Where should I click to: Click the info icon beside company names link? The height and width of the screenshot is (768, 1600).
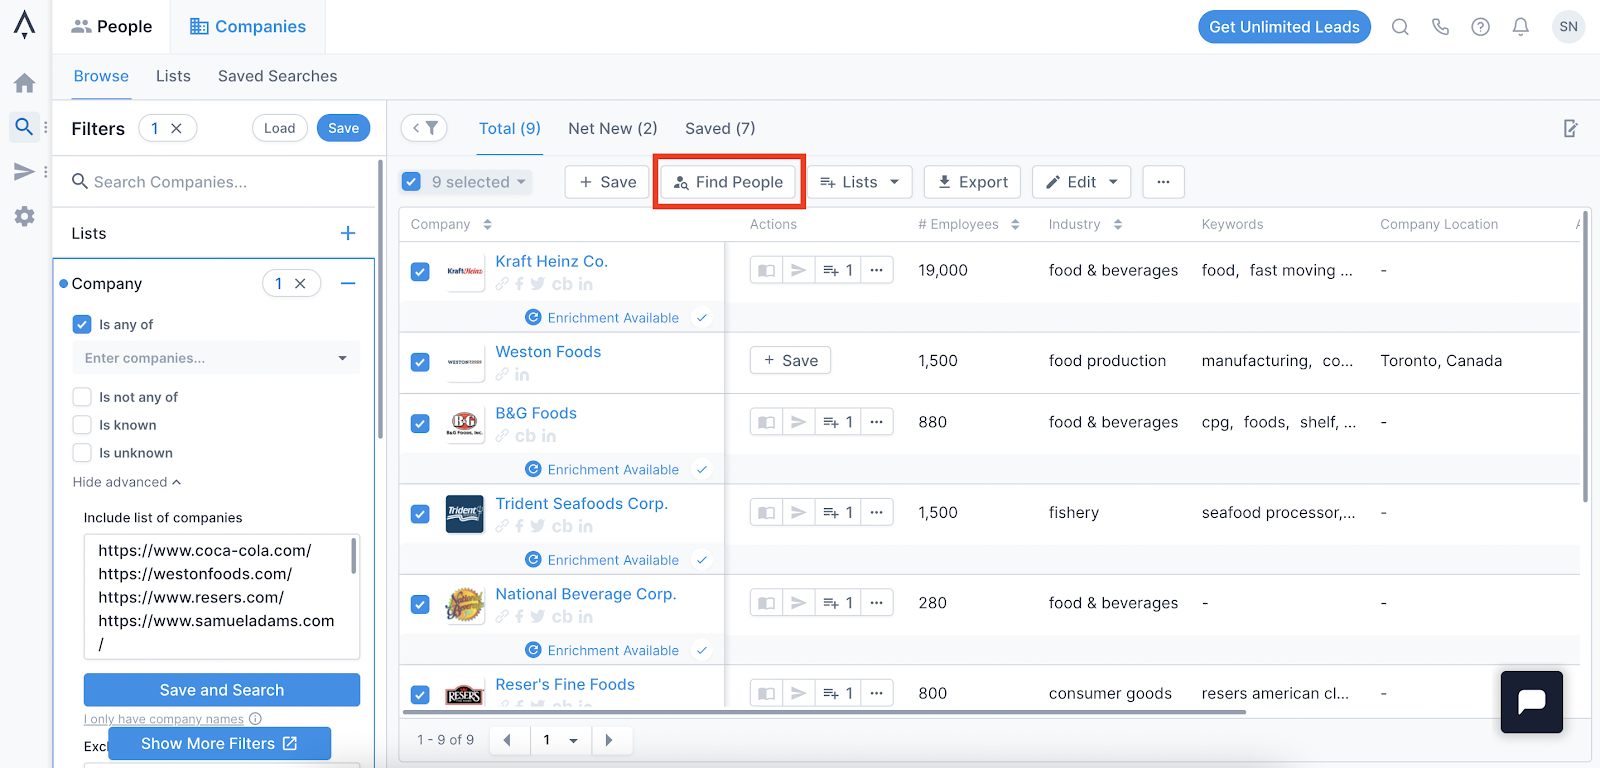click(x=255, y=719)
